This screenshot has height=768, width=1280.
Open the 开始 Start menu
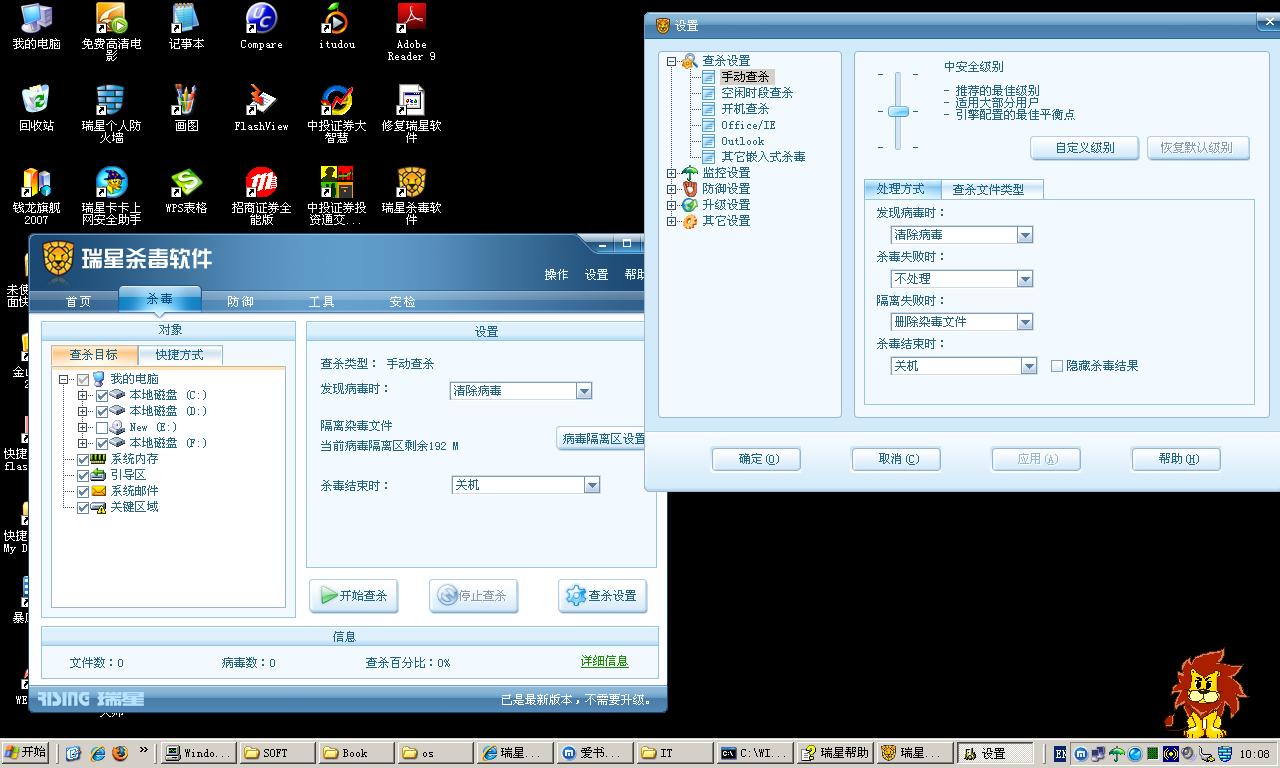click(25, 753)
